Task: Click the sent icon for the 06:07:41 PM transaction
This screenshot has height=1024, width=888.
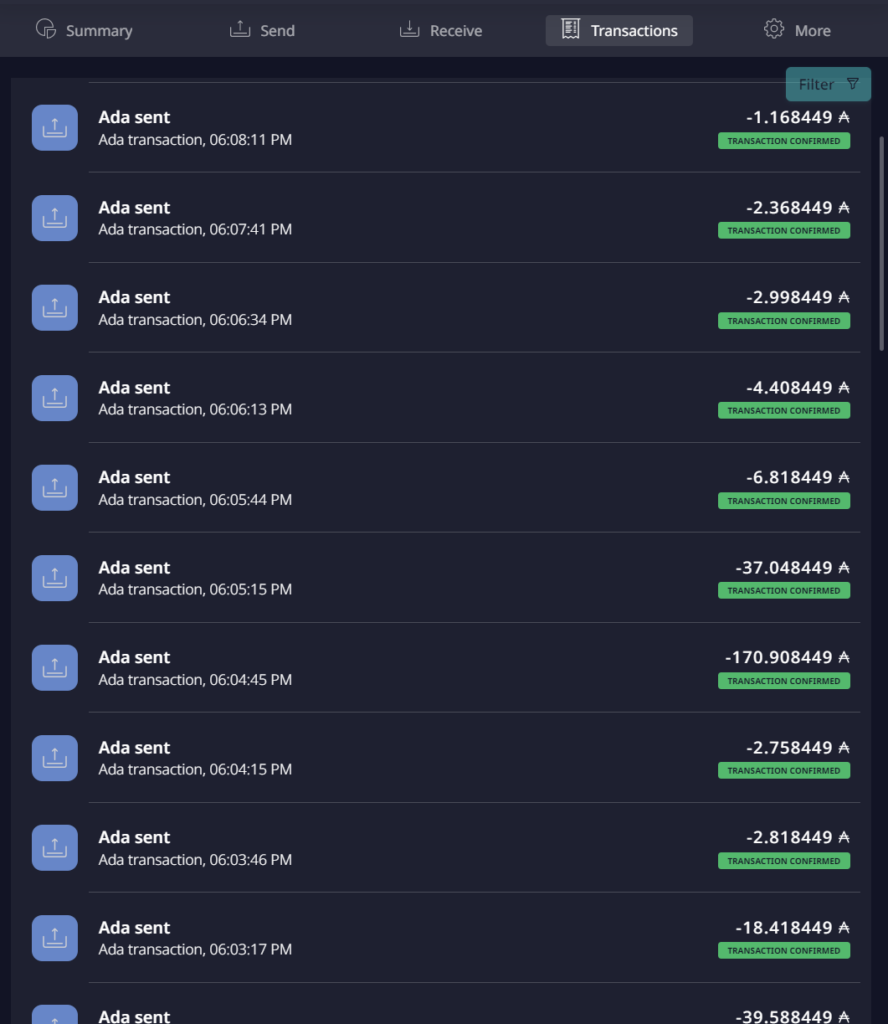Action: coord(55,218)
